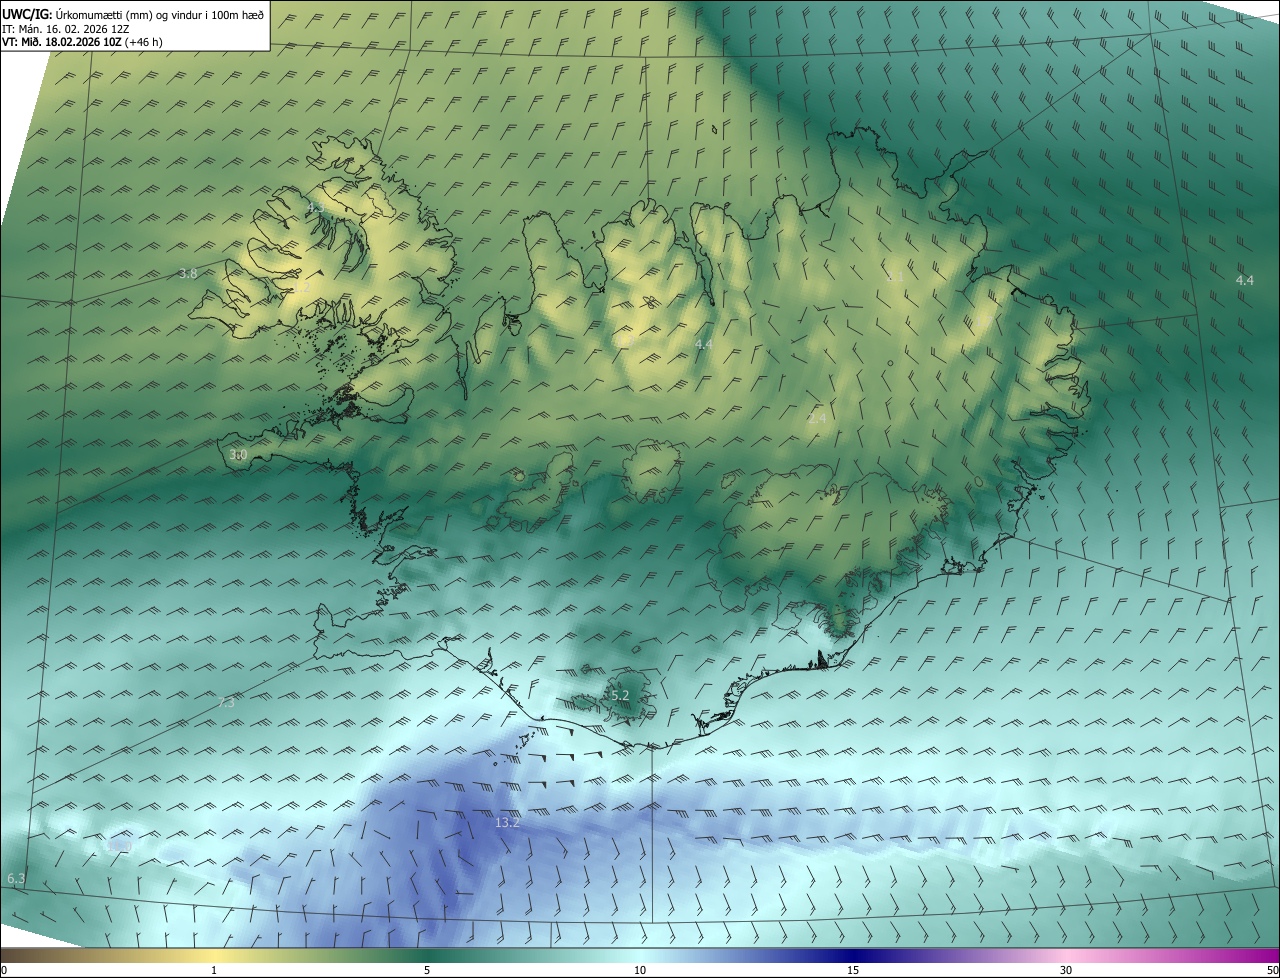Click the 6.3 value label on the map
The image size is (1280, 978).
click(16, 878)
